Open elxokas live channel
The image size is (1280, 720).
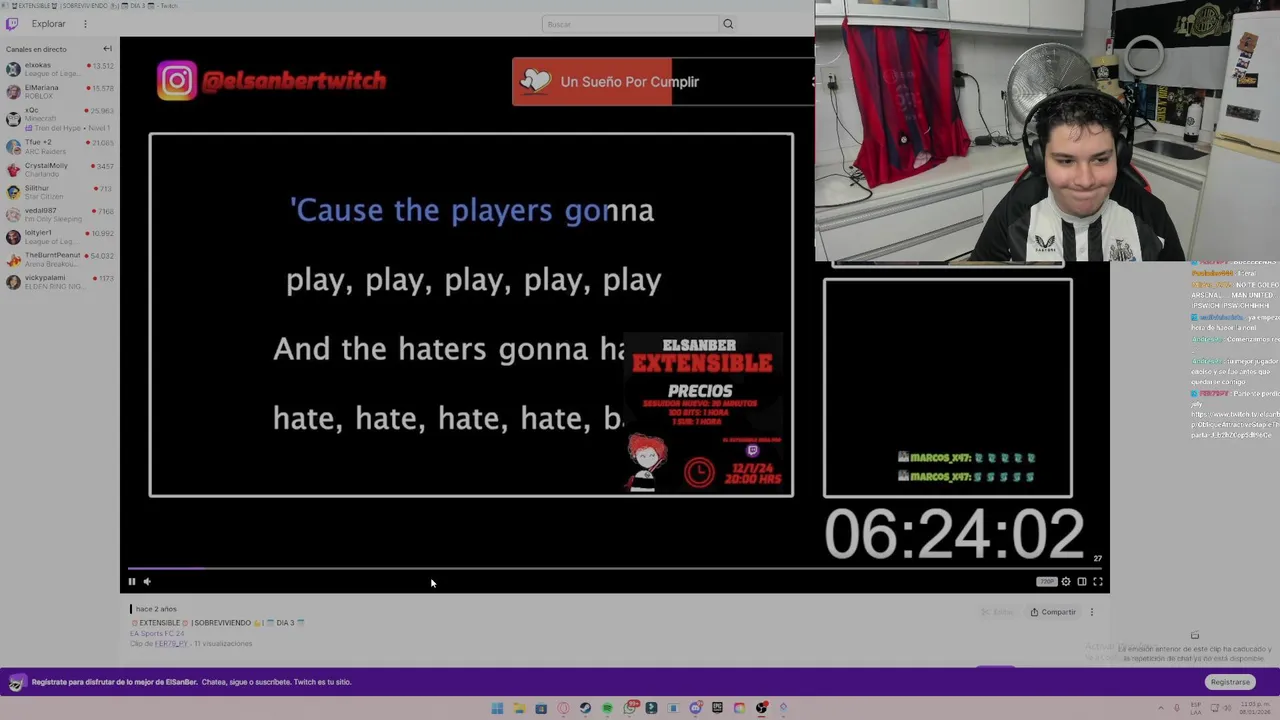(59, 69)
